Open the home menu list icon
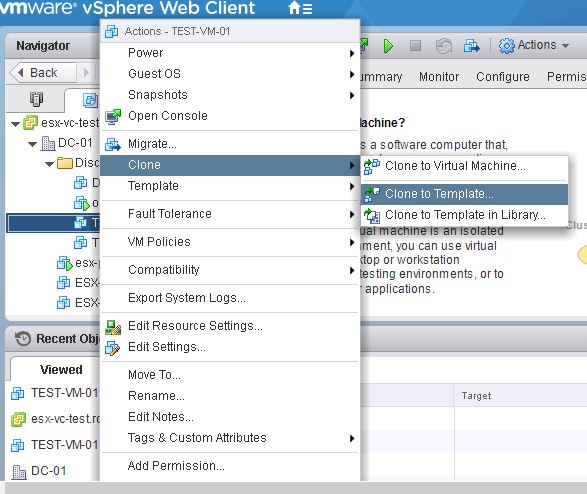Screen dimensions: 587x494 (x=307, y=9)
